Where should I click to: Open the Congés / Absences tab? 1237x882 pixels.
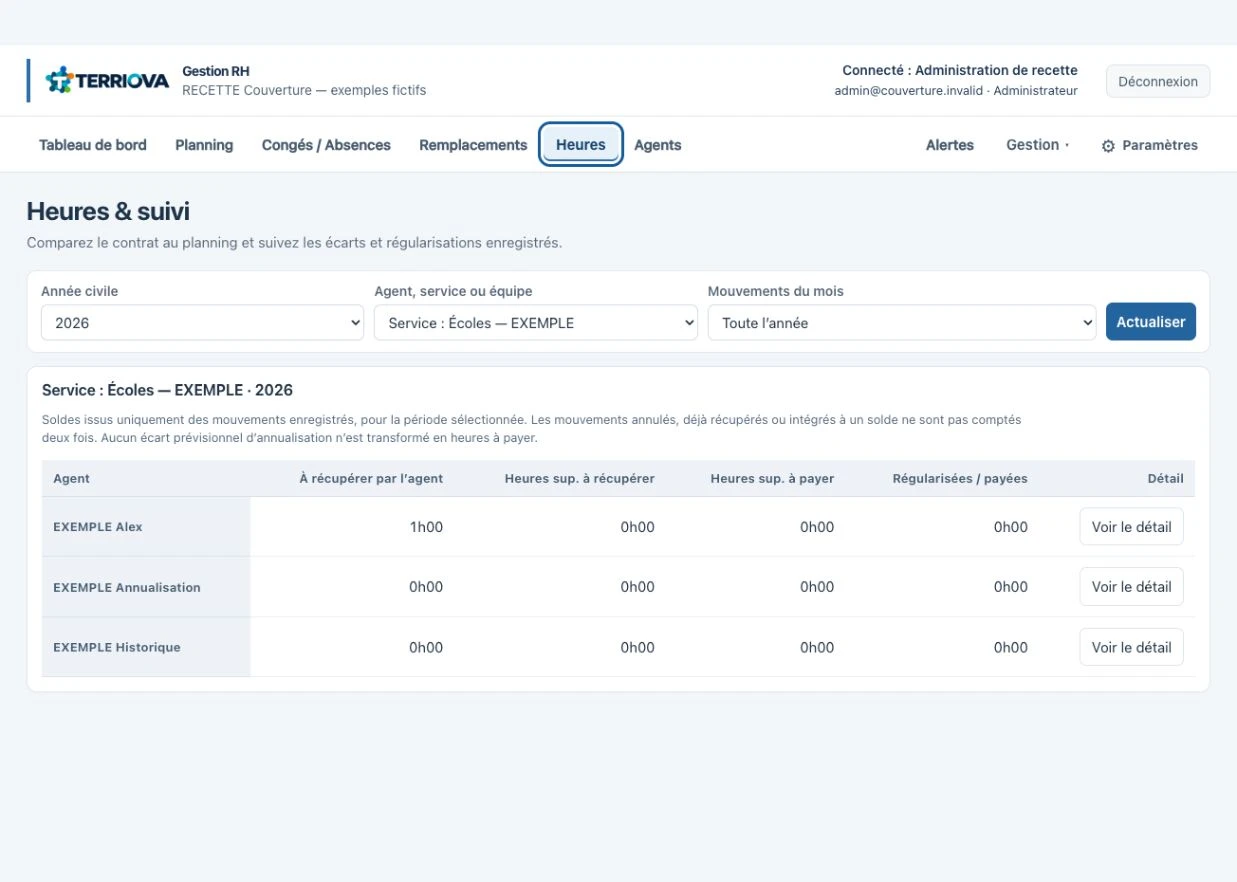(326, 145)
